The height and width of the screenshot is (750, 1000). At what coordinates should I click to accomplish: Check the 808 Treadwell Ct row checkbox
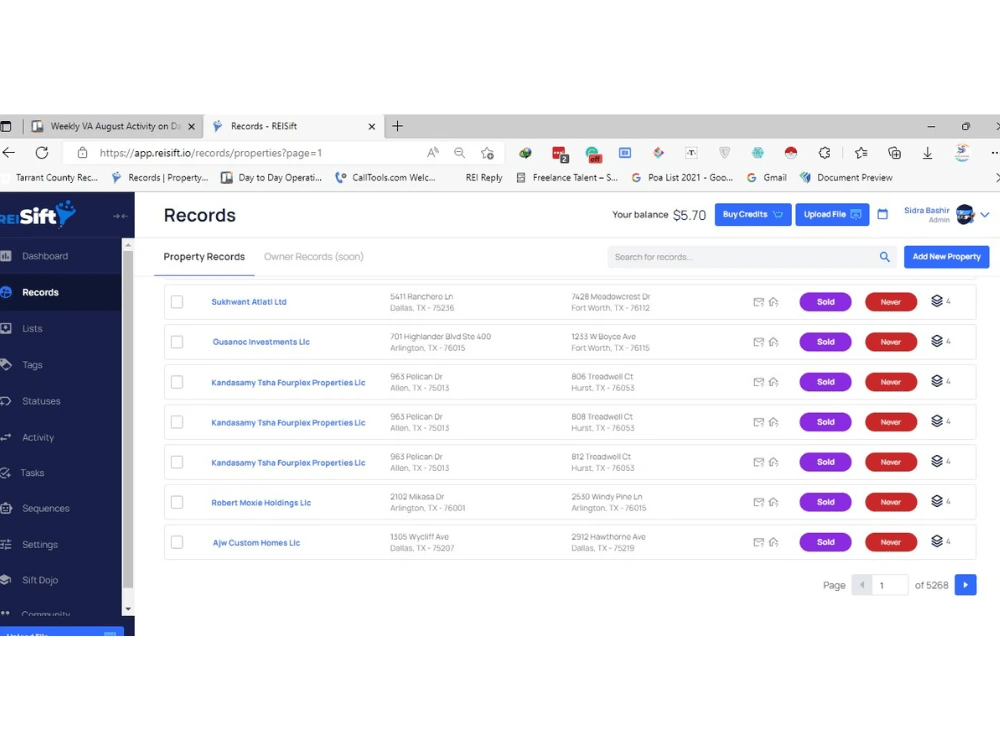click(177, 422)
